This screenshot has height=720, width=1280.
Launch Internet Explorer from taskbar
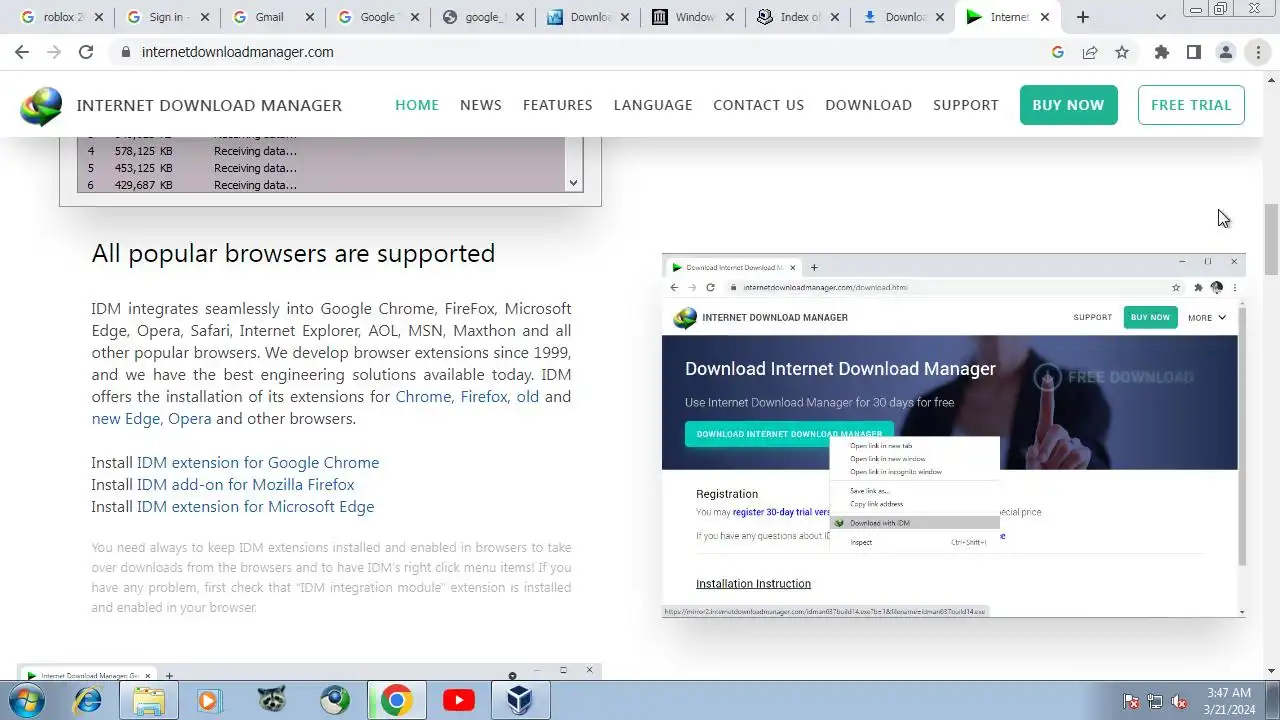tap(87, 701)
